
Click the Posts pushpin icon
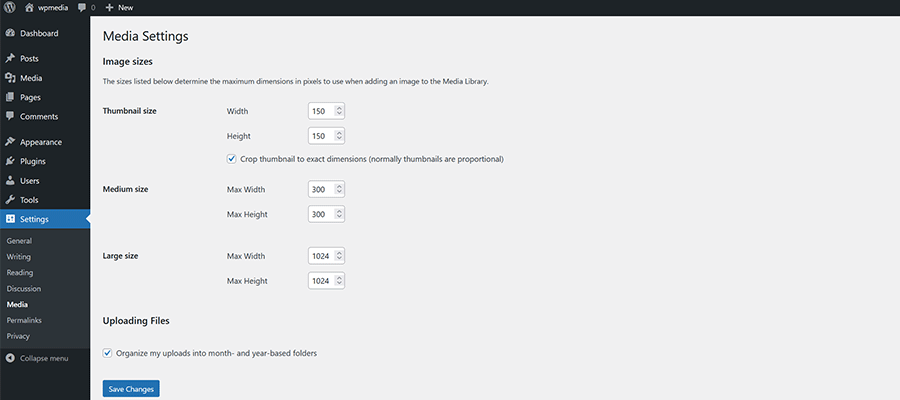click(10, 58)
